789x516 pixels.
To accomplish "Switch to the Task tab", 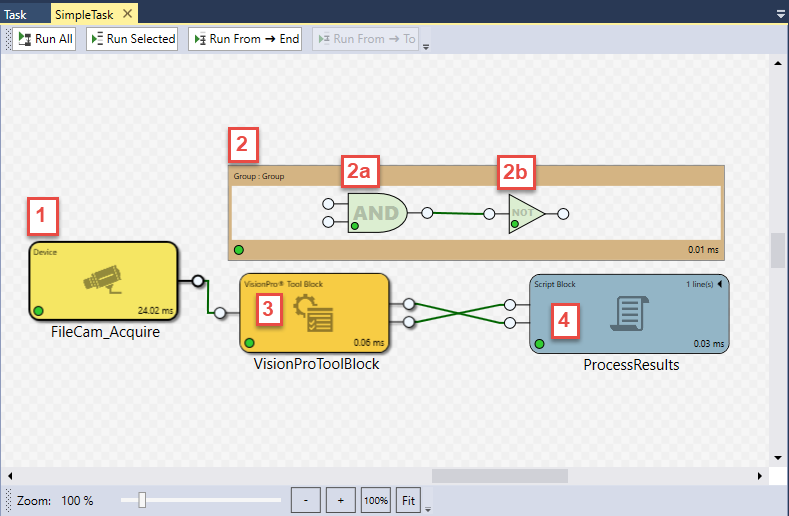I will tap(16, 14).
